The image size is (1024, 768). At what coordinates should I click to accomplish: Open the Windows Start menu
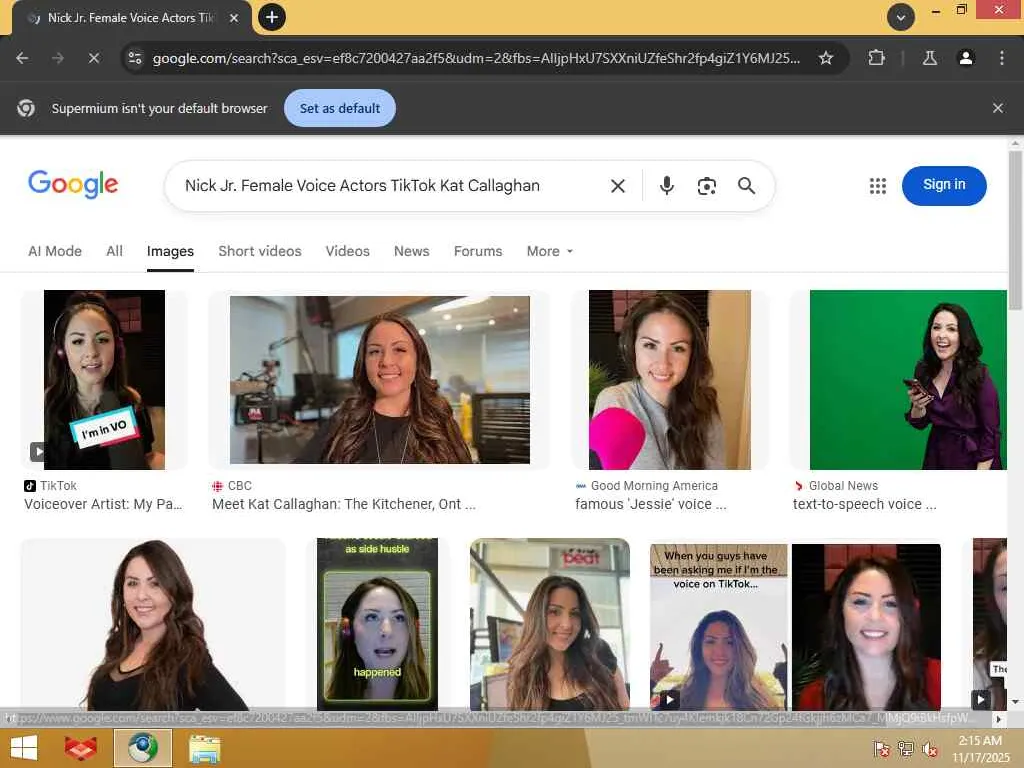click(24, 748)
